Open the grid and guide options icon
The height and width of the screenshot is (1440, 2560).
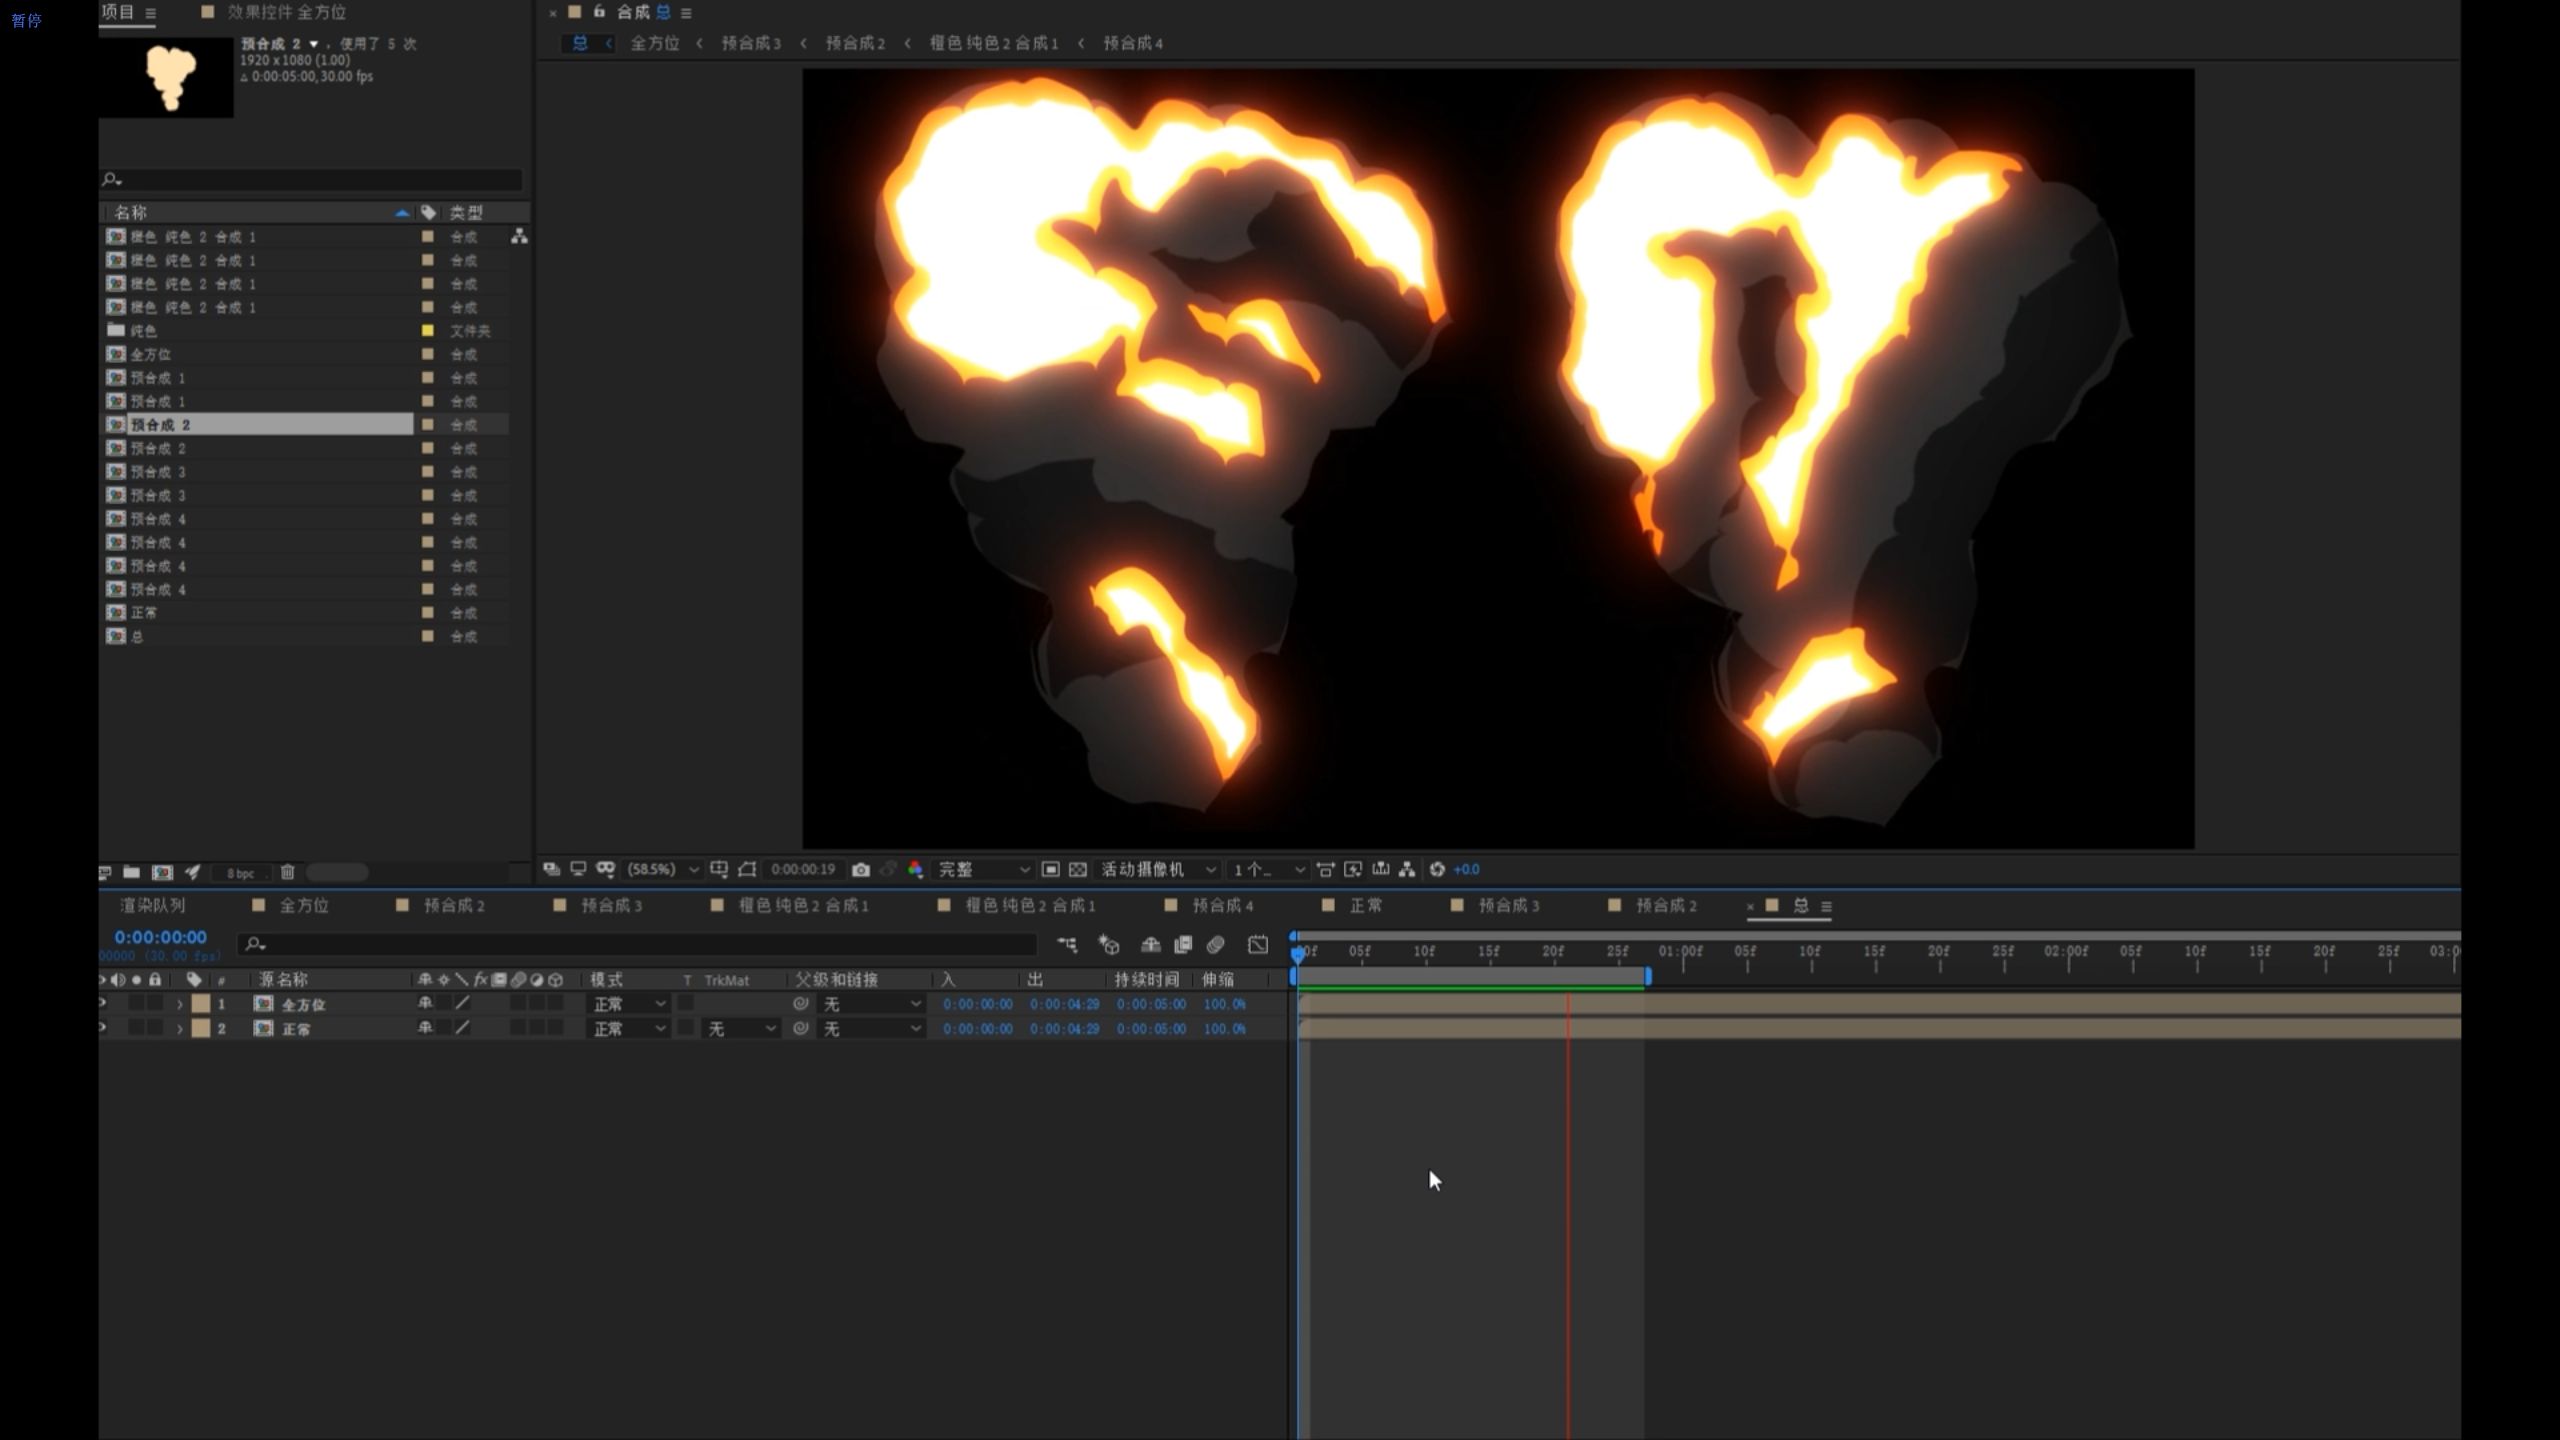(719, 869)
